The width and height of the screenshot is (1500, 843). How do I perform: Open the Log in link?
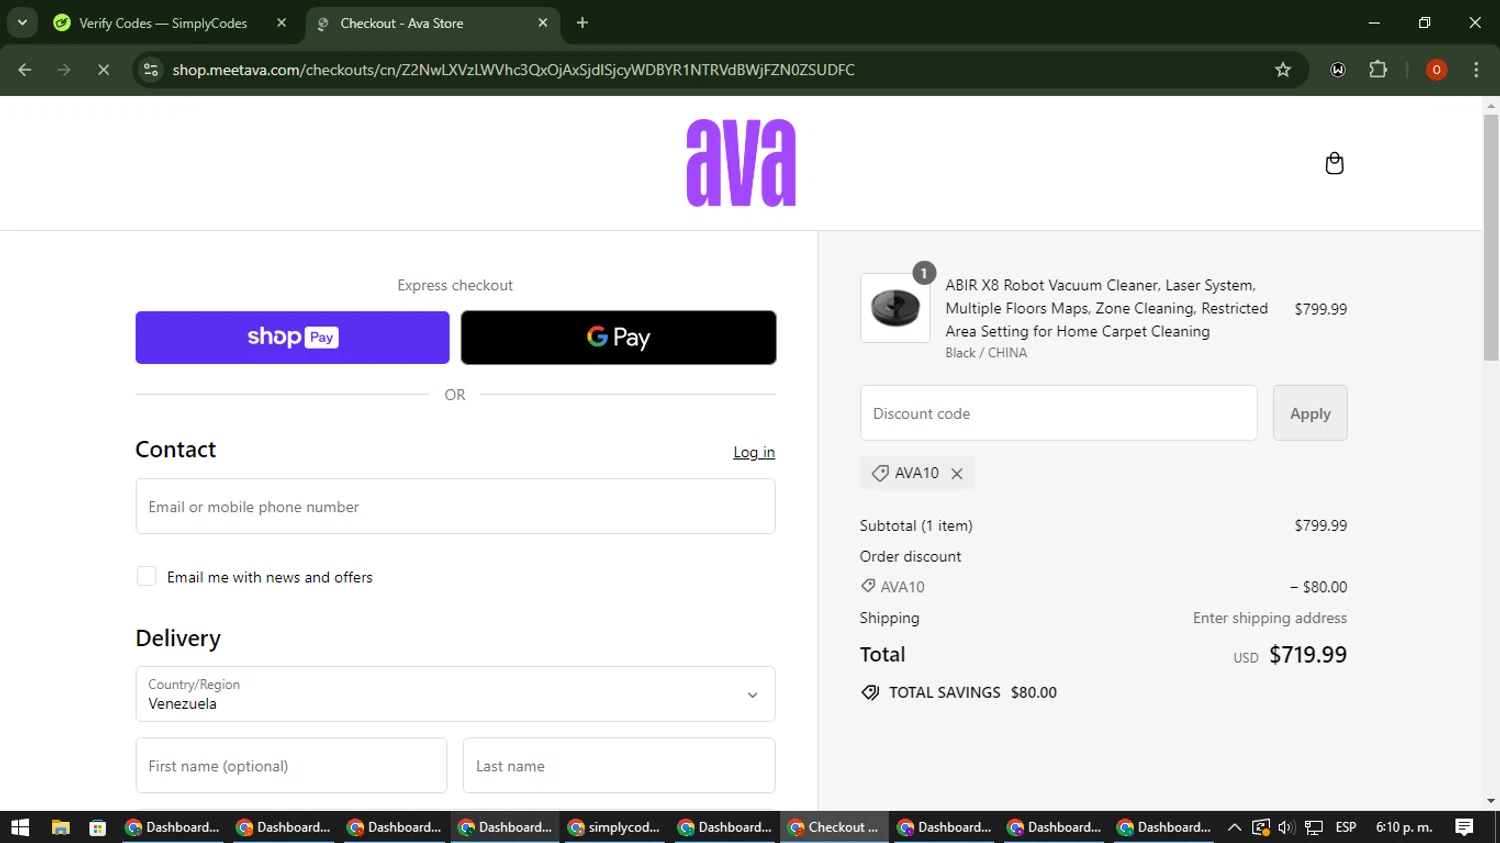click(x=754, y=452)
